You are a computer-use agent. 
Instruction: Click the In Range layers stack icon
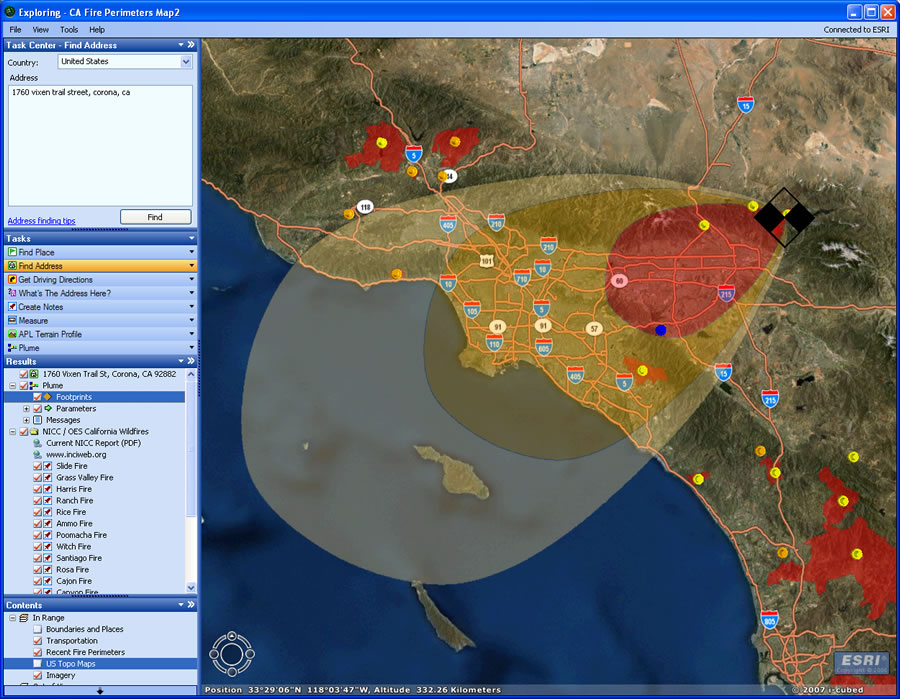point(24,618)
